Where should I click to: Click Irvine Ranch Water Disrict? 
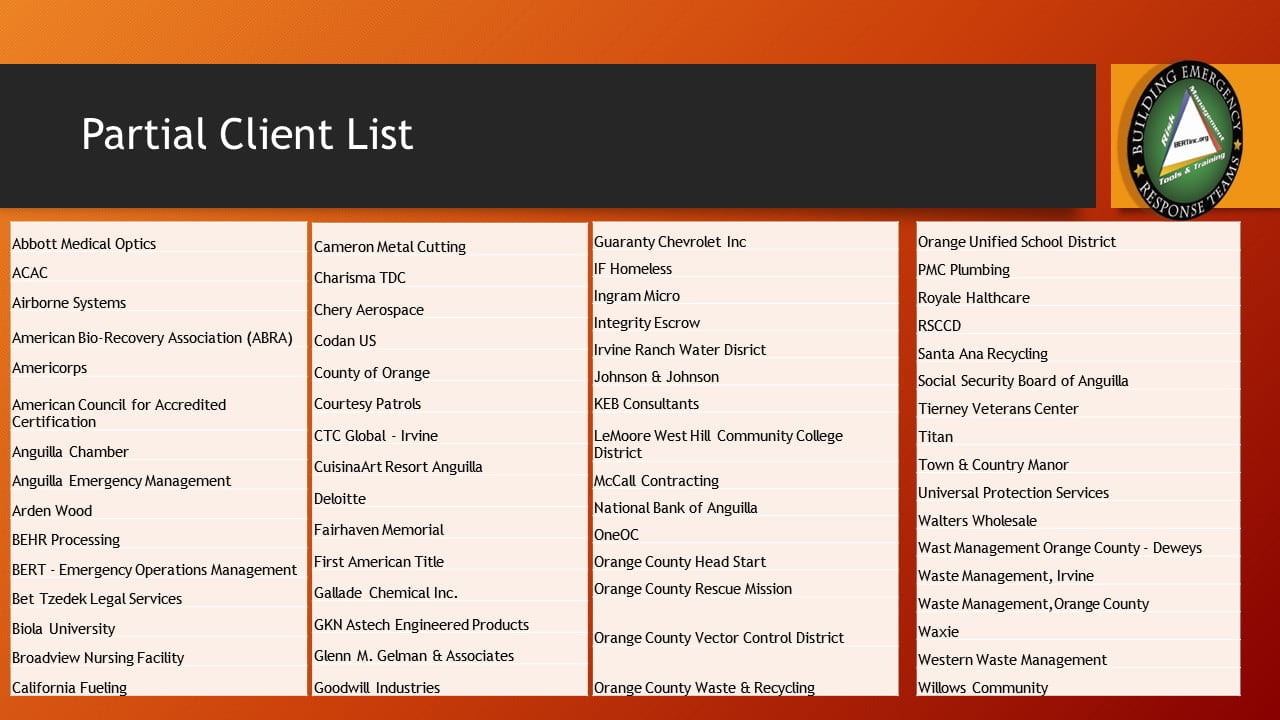(680, 350)
